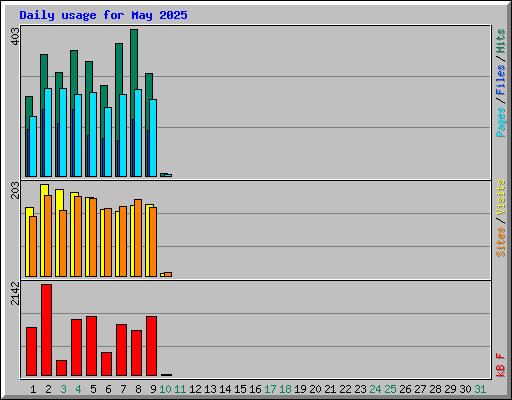The height and width of the screenshot is (400, 512).
Task: Click green day 10 on the x-axis
Action: [x=165, y=389]
